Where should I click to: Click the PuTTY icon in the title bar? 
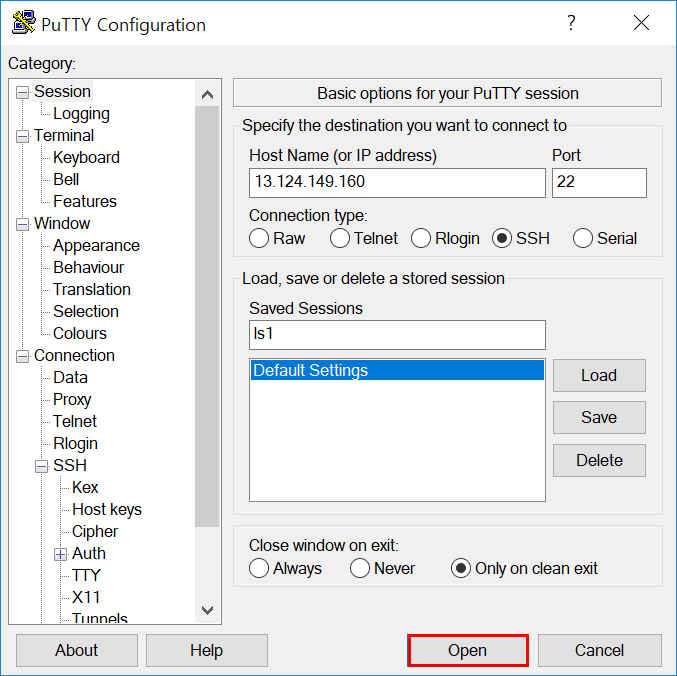tap(23, 23)
